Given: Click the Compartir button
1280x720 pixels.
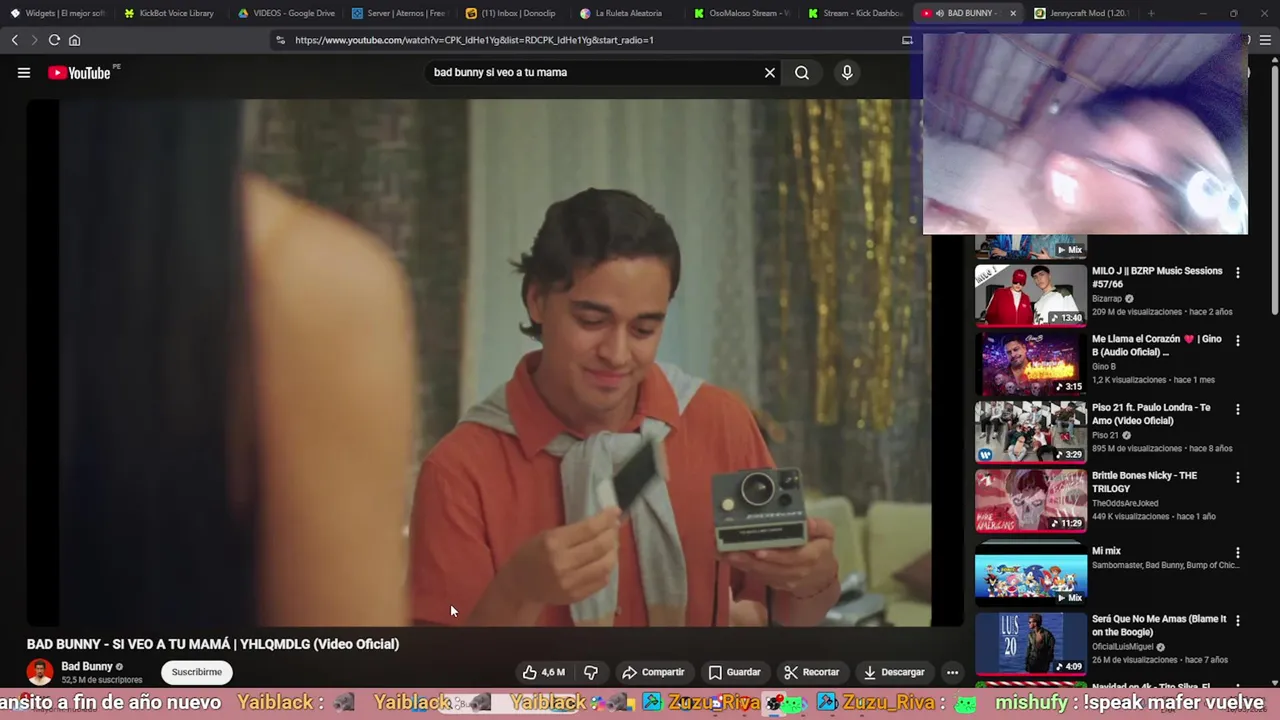Looking at the screenshot, I should 652,672.
